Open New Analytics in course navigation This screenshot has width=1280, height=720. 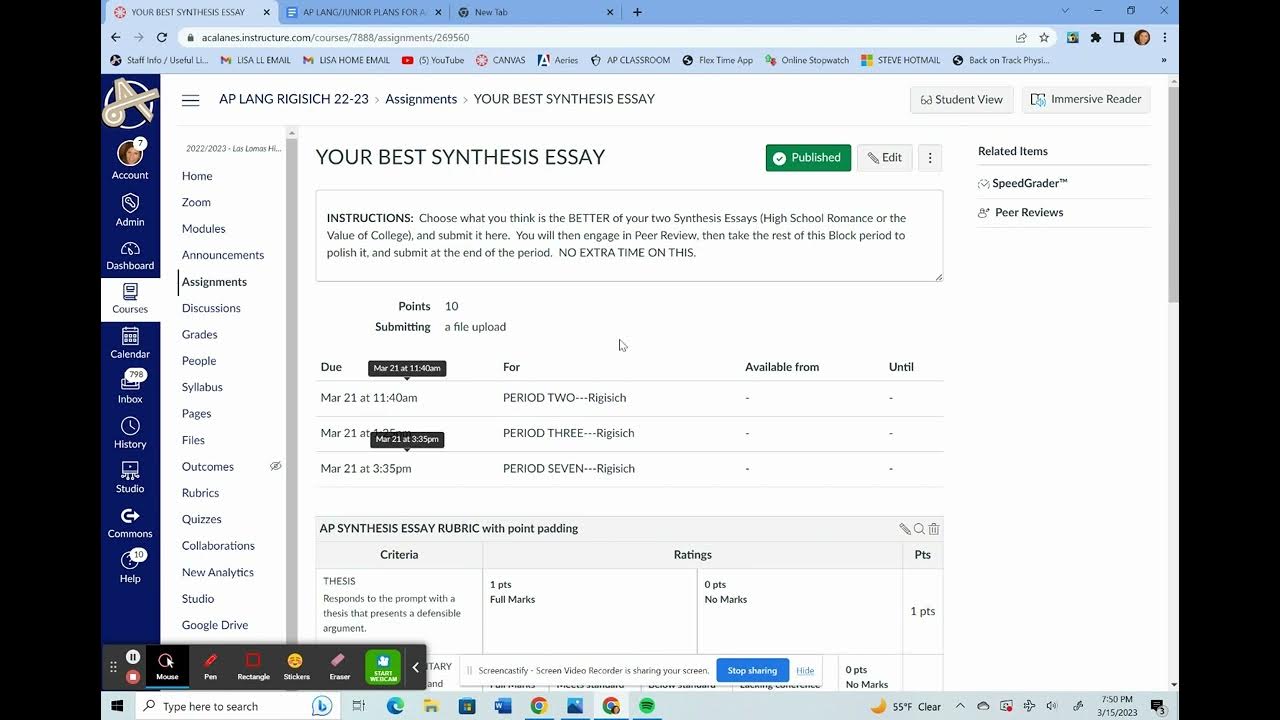coord(218,572)
